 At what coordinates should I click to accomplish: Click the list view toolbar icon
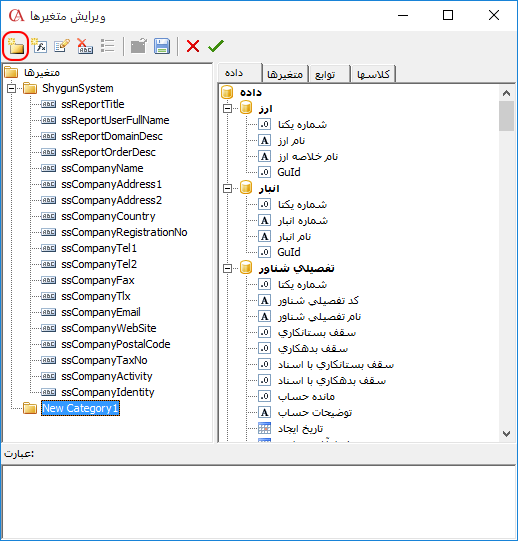point(108,46)
